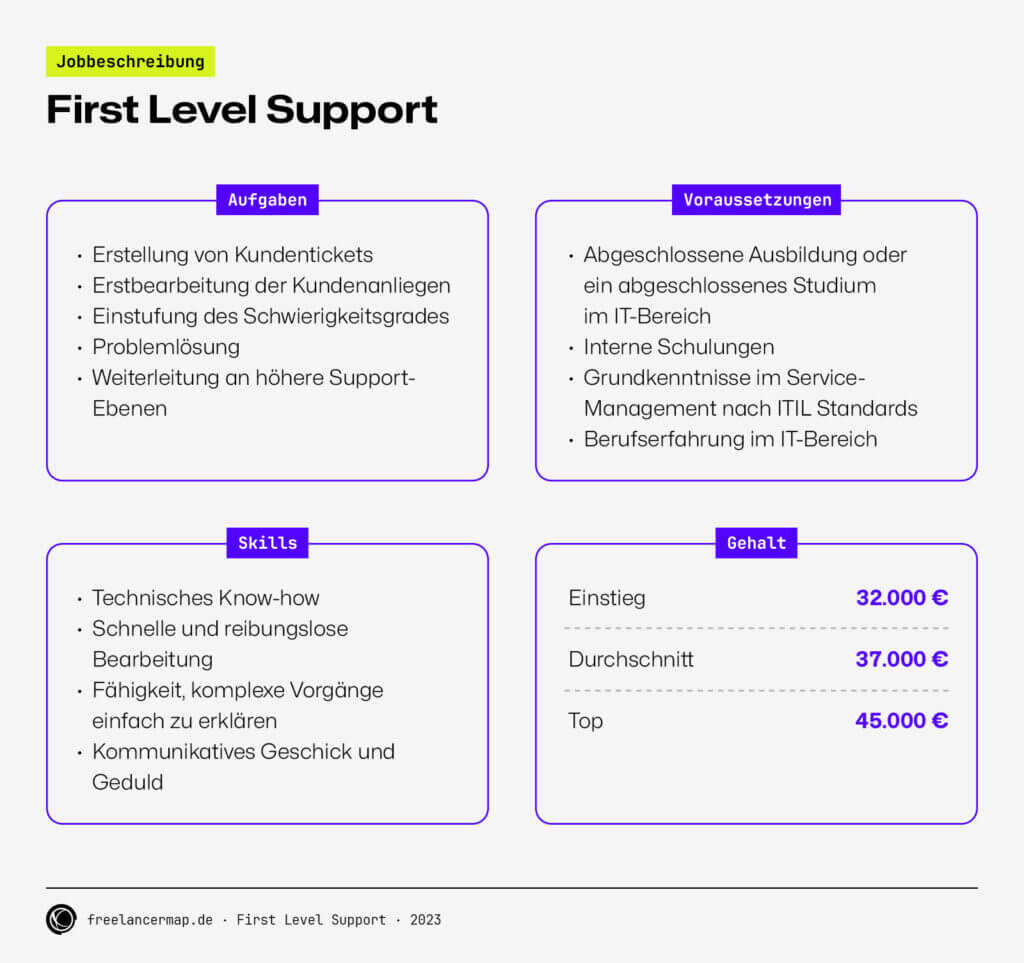Screen dimensions: 1024x963
Task: Click the freelancermap logo icon in footer
Action: click(61, 919)
